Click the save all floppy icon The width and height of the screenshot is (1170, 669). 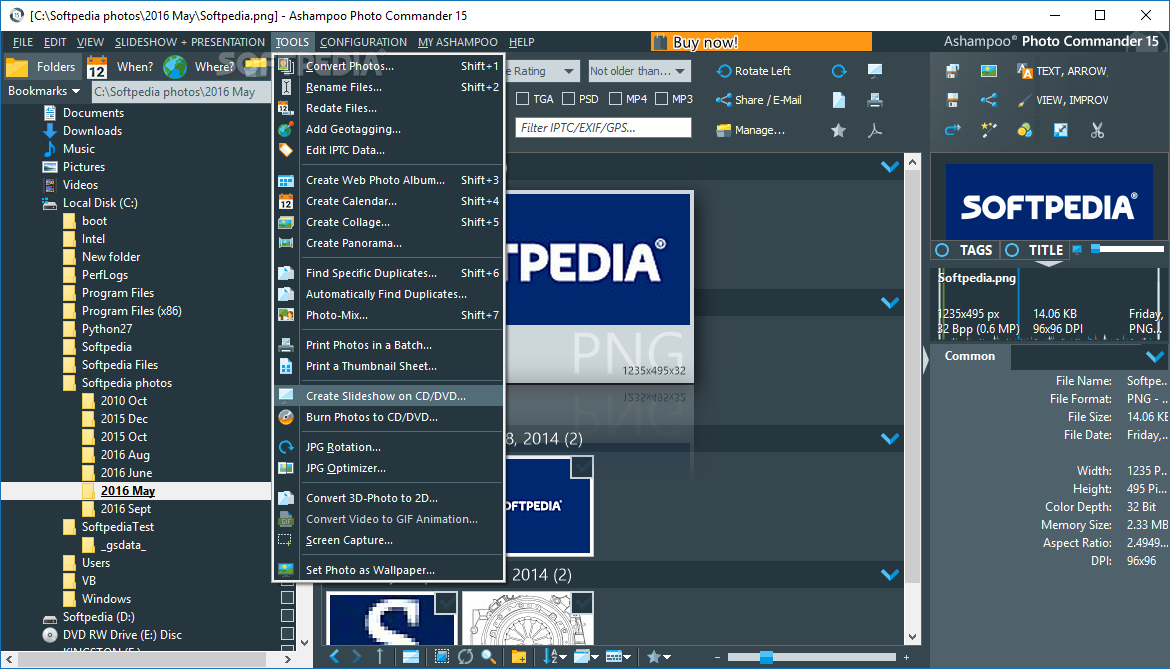pyautogui.click(x=953, y=71)
